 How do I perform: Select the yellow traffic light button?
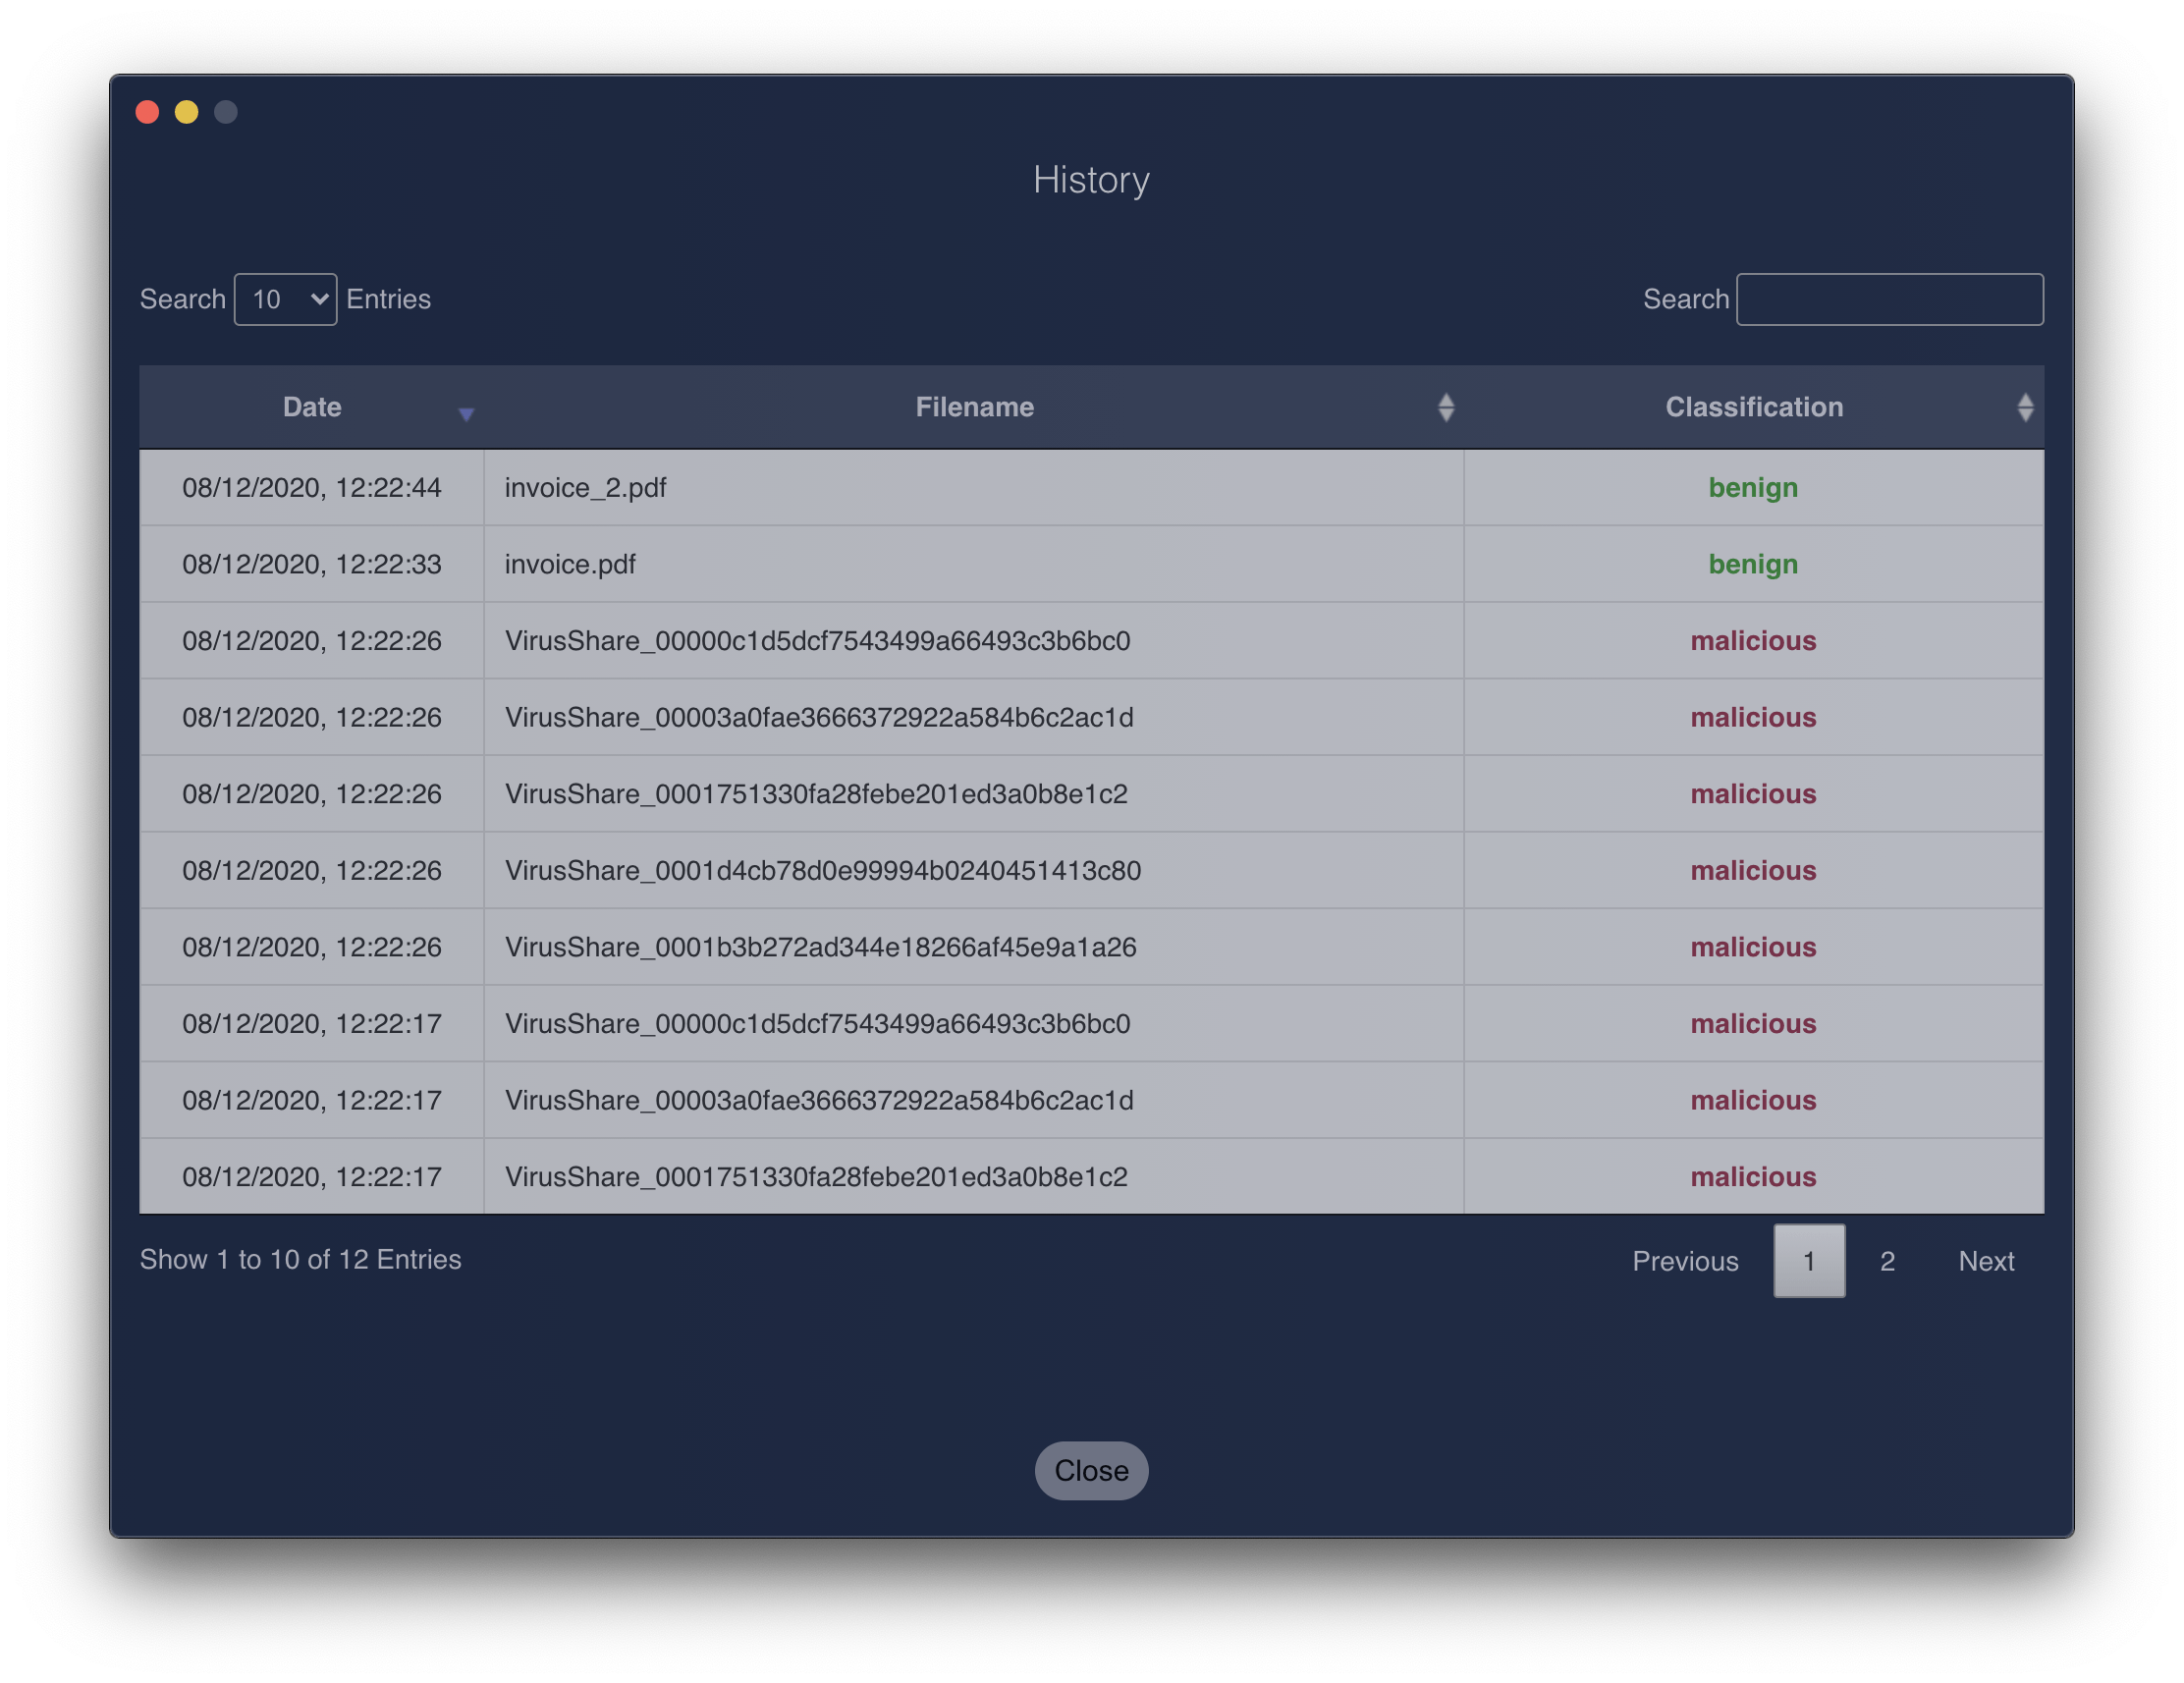[186, 112]
